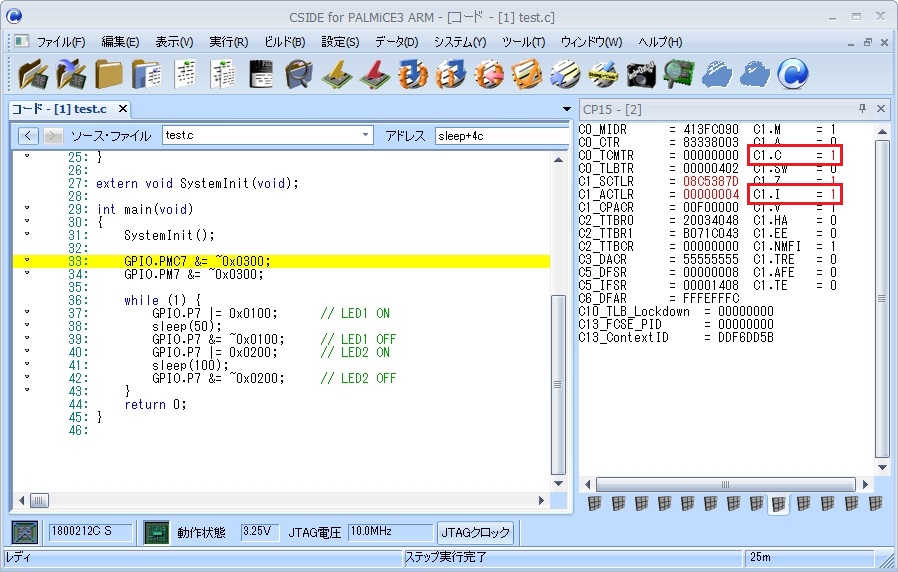The width and height of the screenshot is (898, 572).
Task: Toggle the gutter marker on line 40
Action: [26, 352]
